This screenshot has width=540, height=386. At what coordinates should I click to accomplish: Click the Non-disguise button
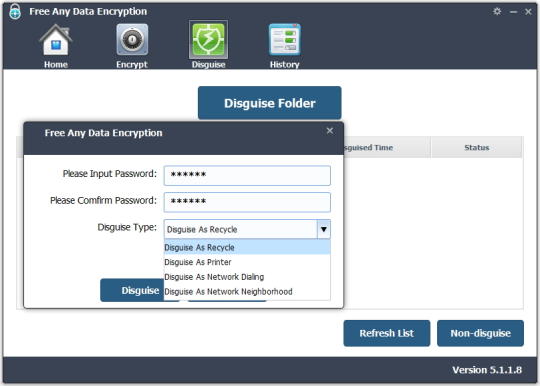tap(480, 333)
